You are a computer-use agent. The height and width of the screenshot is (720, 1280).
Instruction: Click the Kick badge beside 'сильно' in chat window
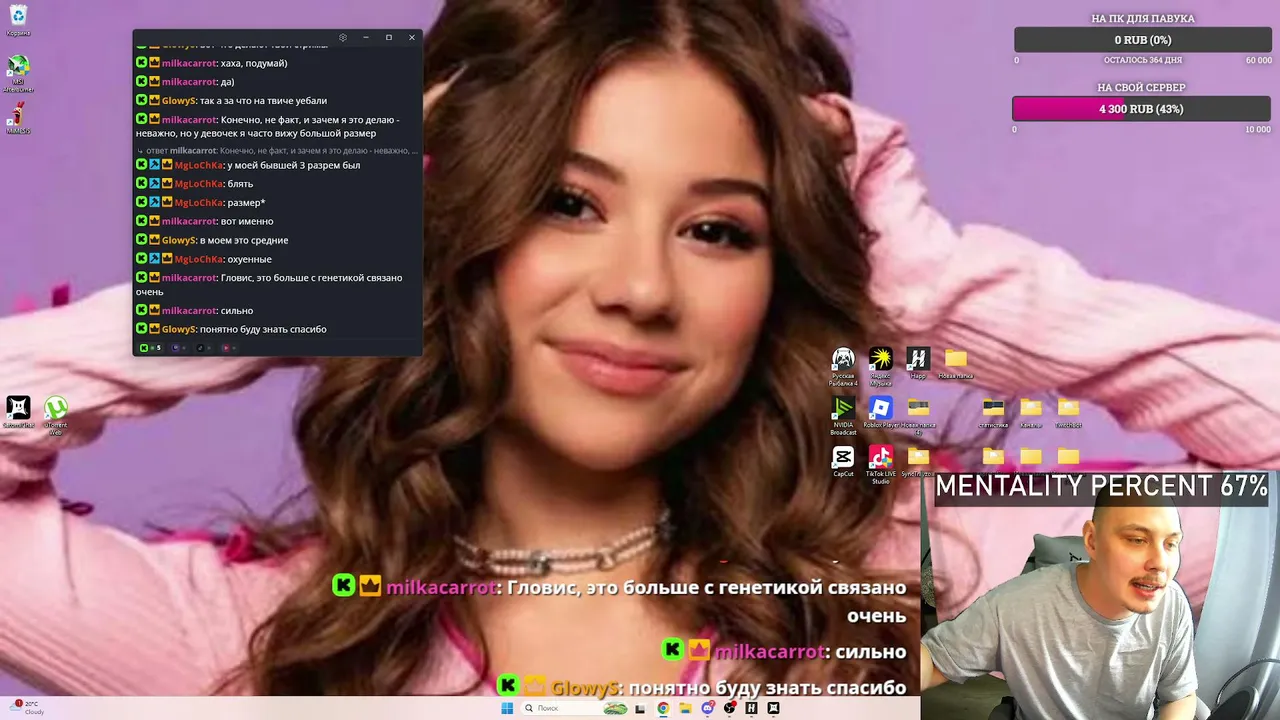[141, 311]
